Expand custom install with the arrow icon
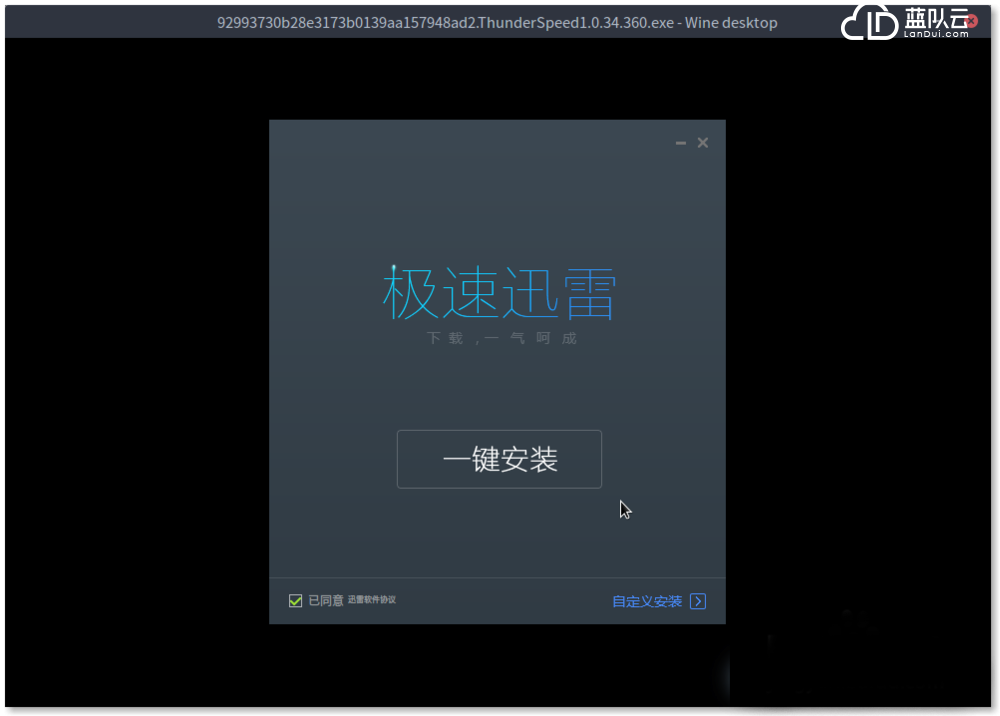1000x716 pixels. tap(698, 601)
